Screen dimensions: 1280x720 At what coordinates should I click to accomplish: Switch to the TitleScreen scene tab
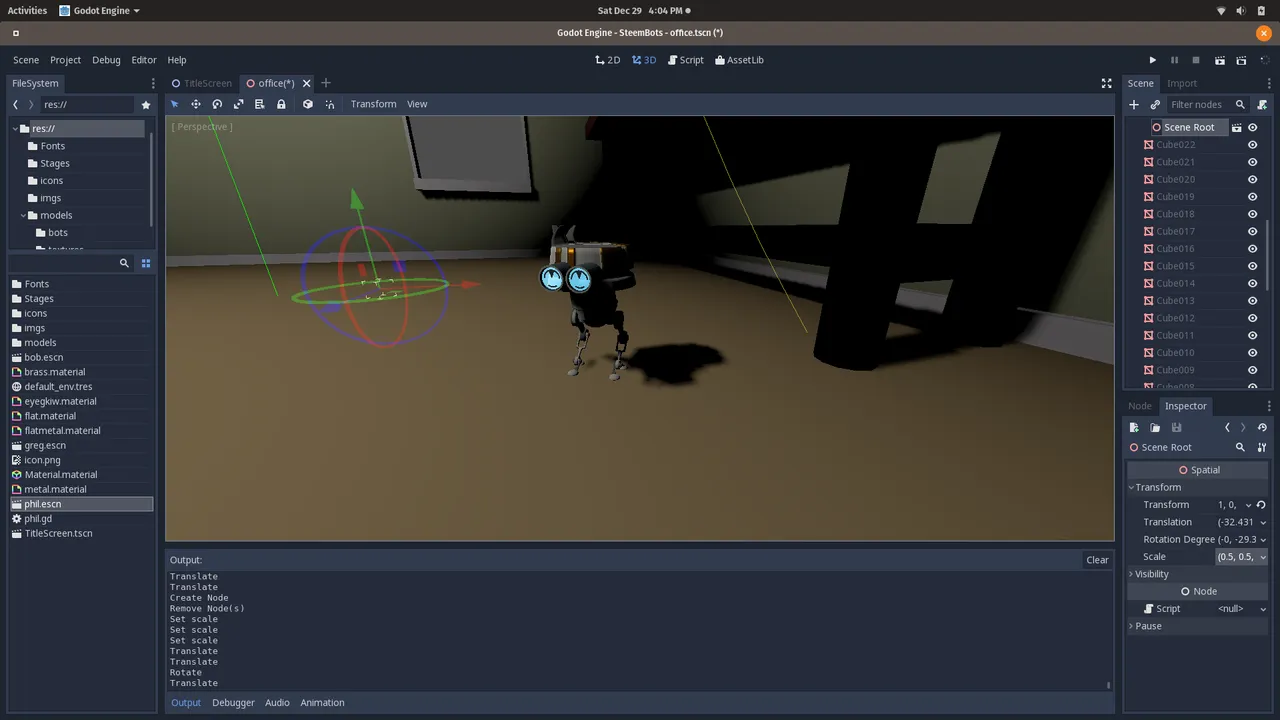pyautogui.click(x=201, y=83)
